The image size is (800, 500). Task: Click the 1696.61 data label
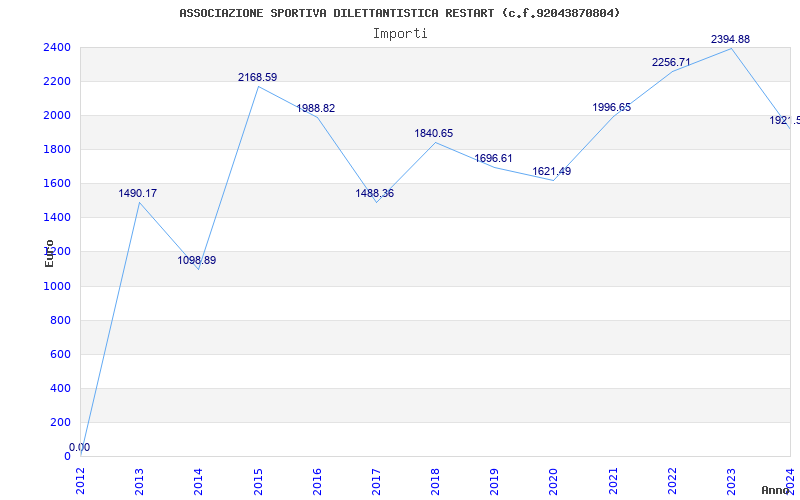click(493, 158)
